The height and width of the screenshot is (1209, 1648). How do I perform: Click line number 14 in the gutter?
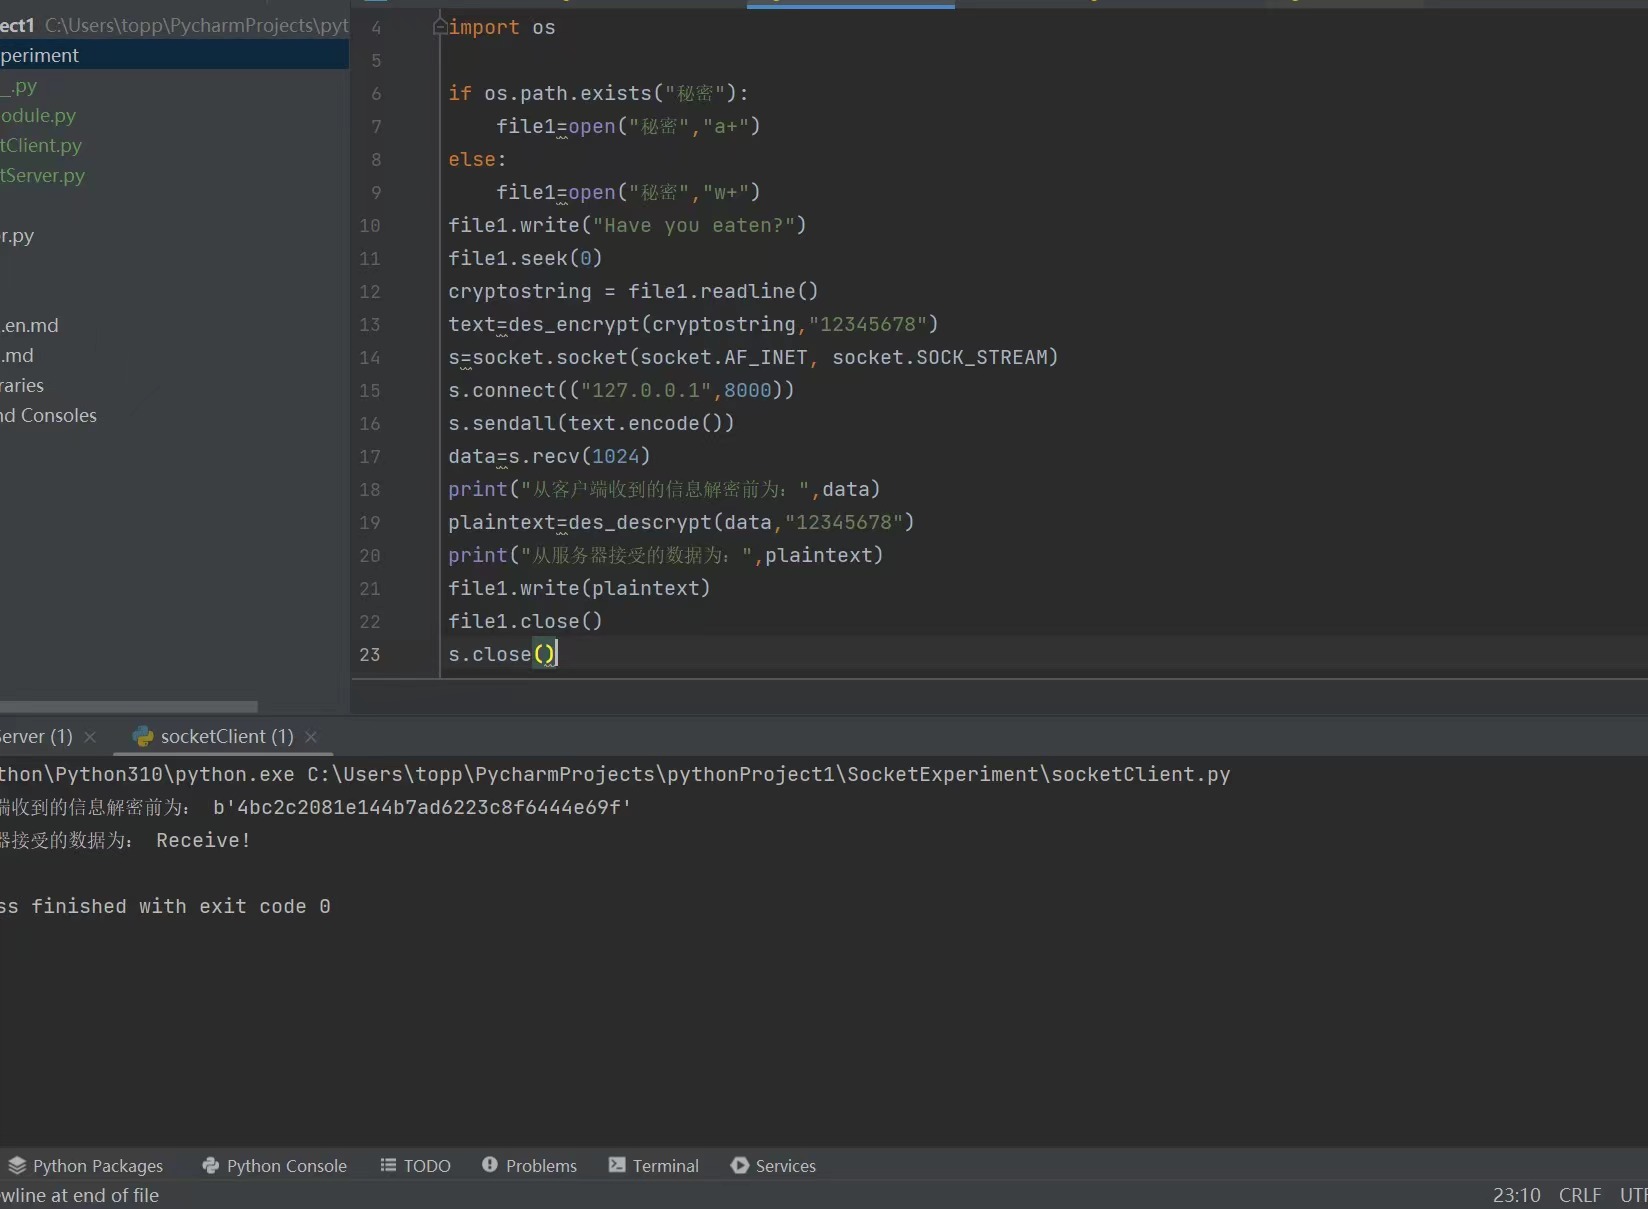click(370, 358)
